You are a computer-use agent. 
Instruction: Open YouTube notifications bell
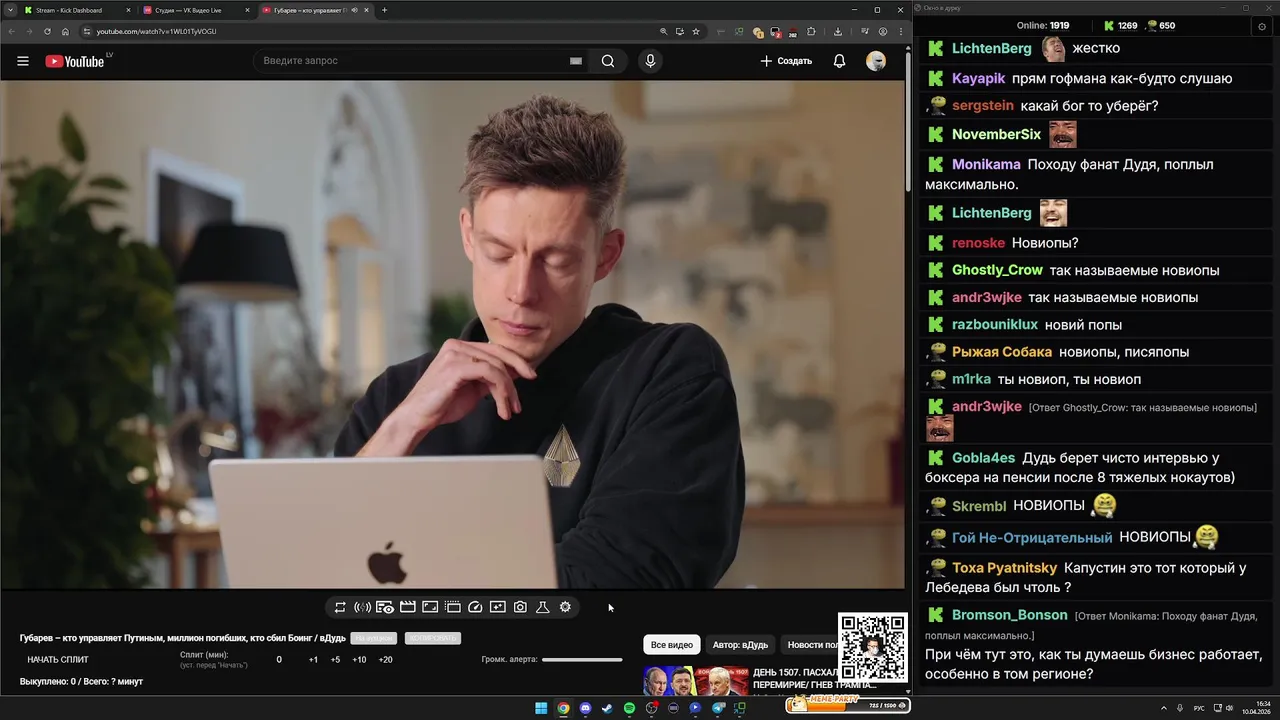pos(840,61)
